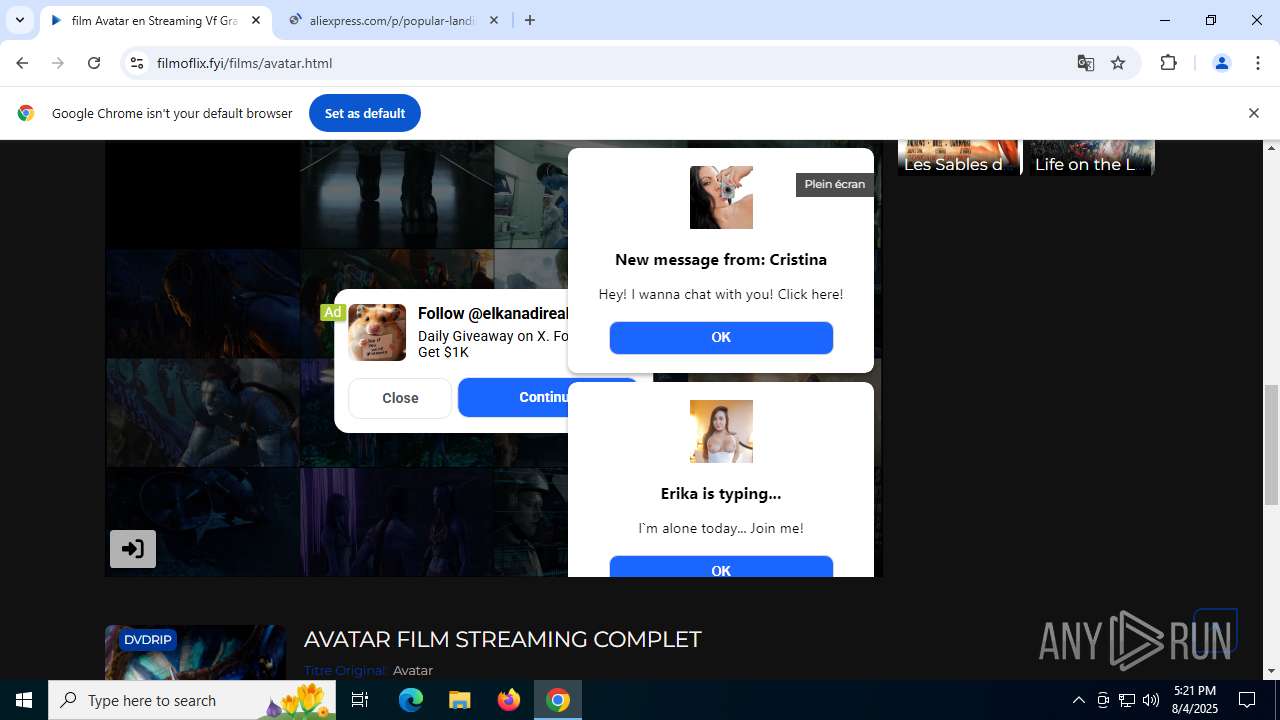Click Cristina's profile picture

(721, 197)
